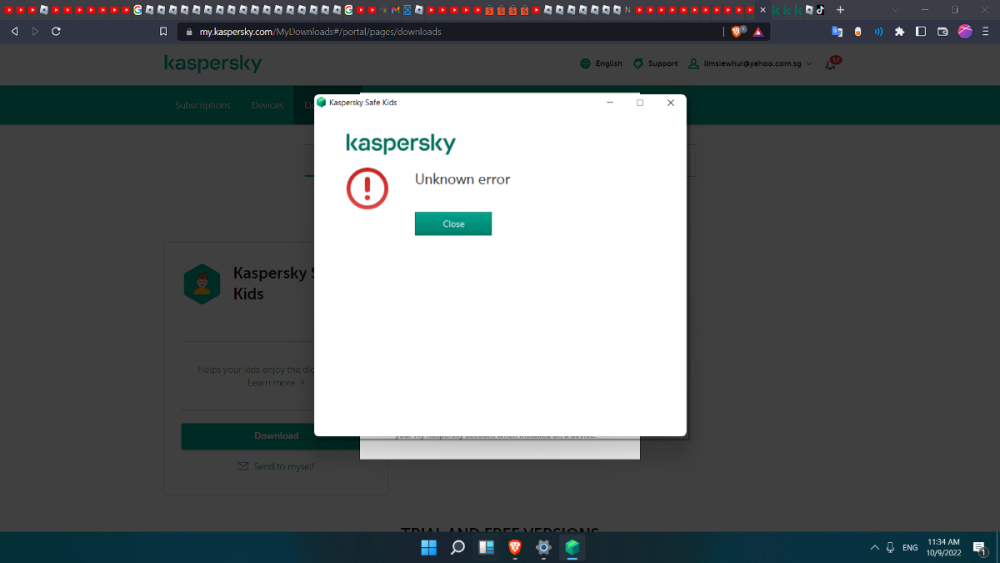Open the Support link
1000x563 pixels.
pyautogui.click(x=656, y=63)
